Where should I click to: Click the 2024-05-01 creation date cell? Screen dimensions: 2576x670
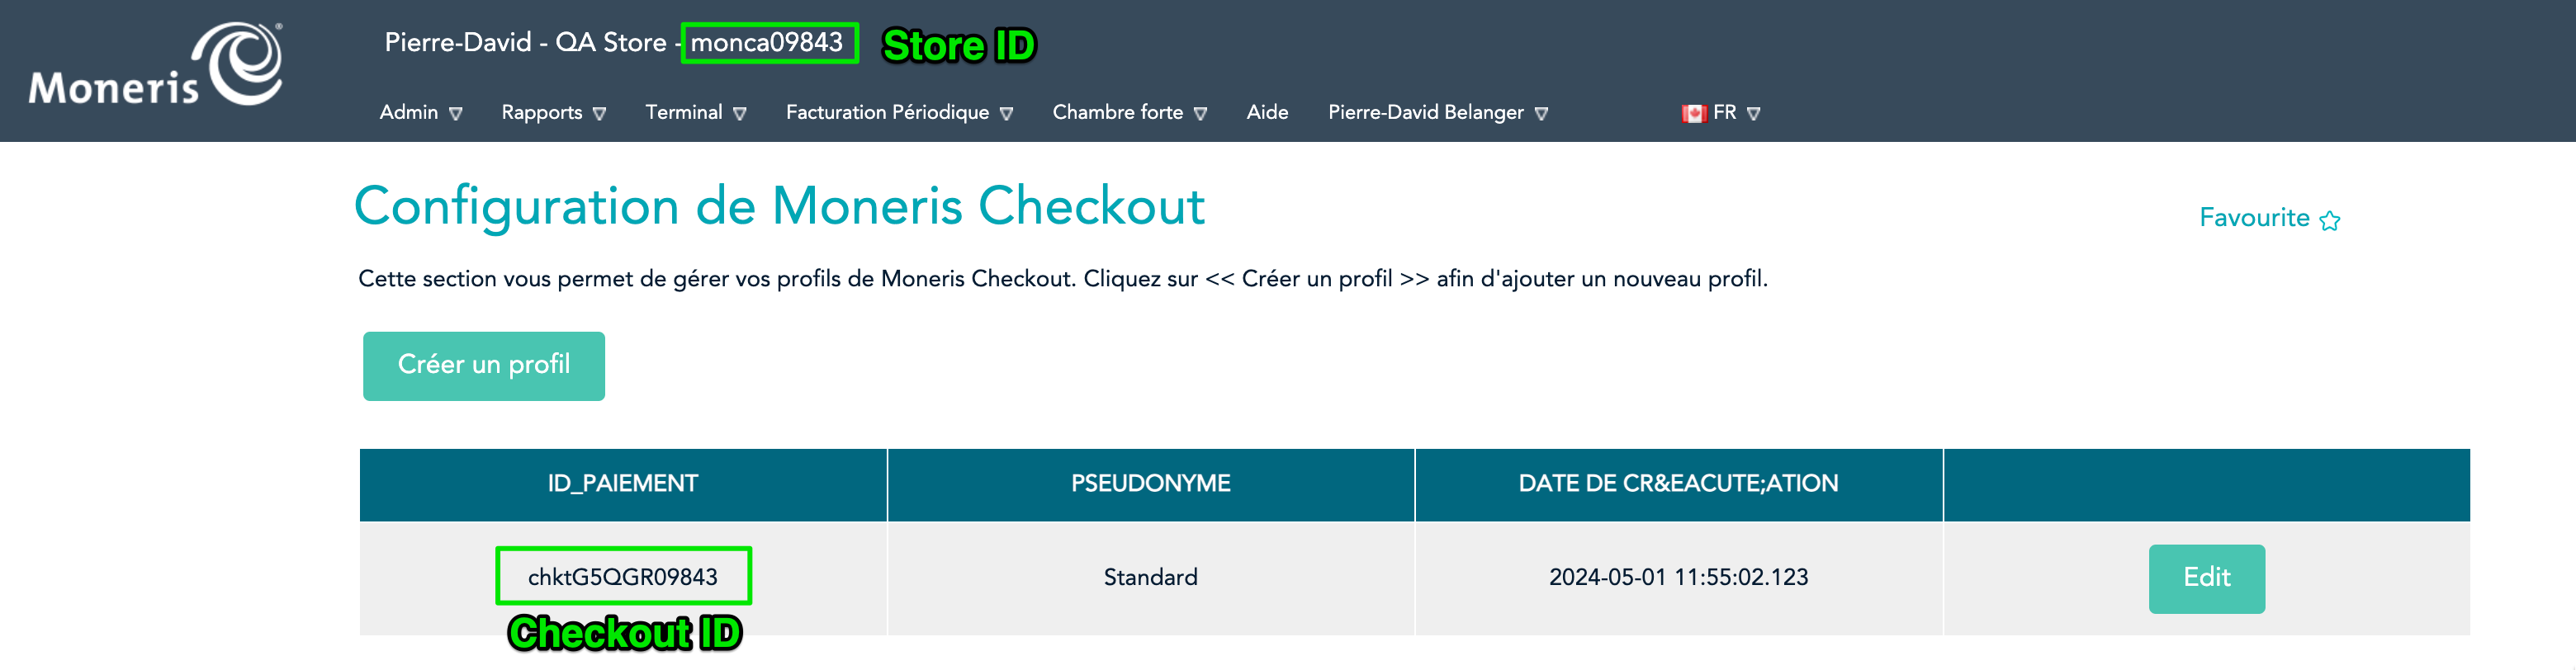(x=1678, y=577)
